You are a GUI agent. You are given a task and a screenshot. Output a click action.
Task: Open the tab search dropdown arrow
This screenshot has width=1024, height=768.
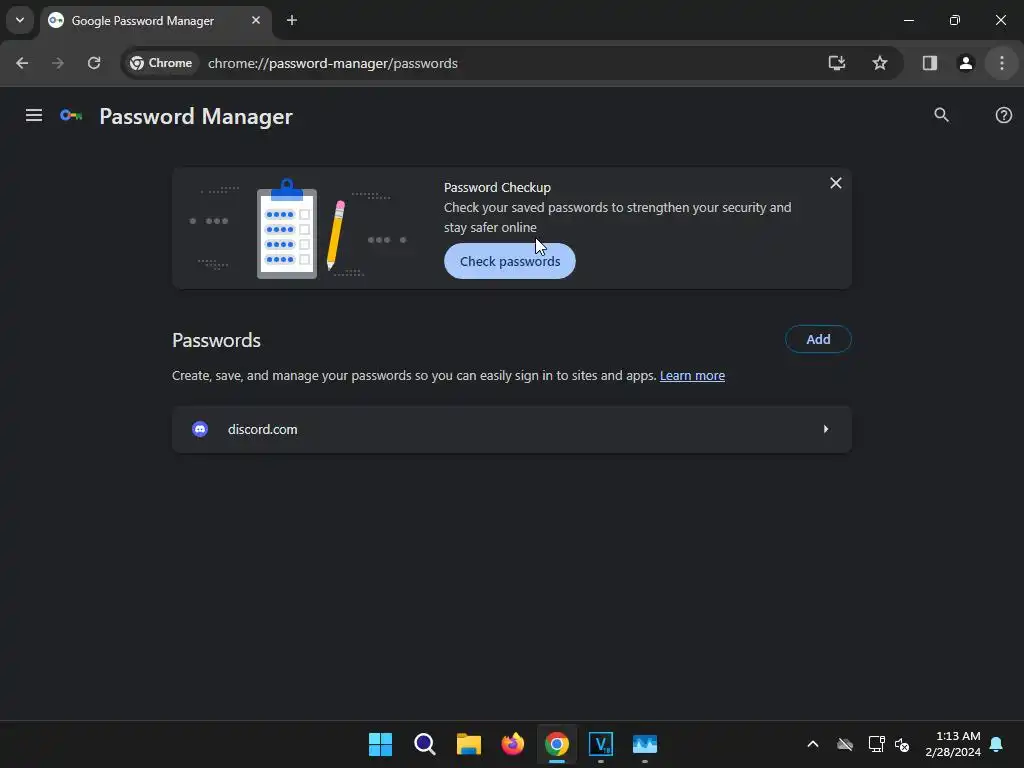(20, 20)
